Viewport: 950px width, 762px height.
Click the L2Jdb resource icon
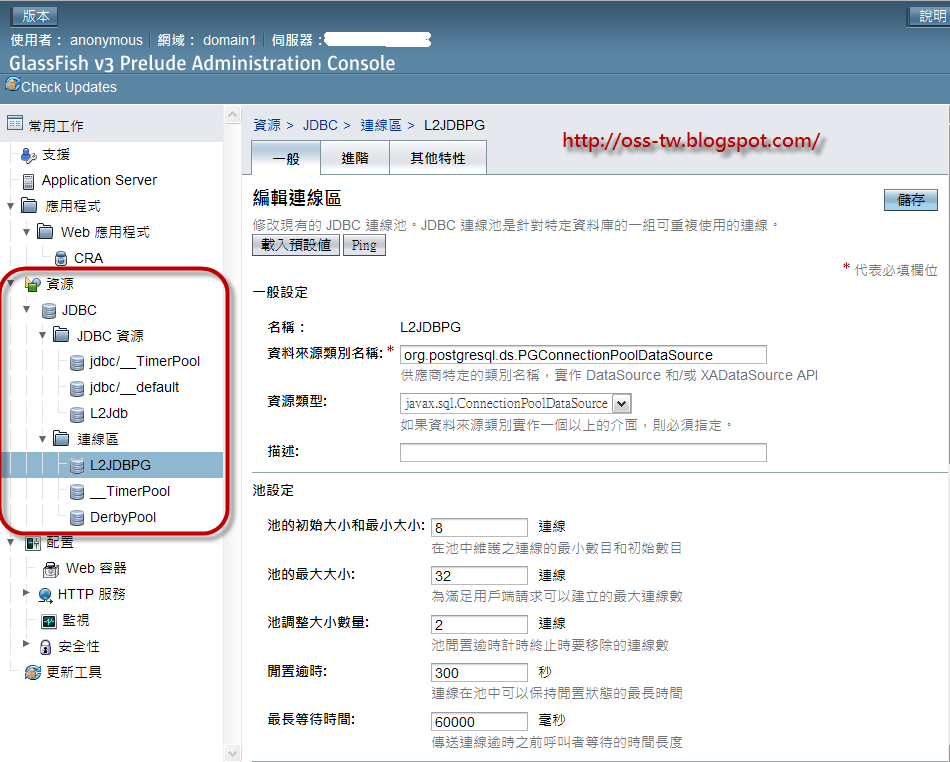click(x=76, y=414)
